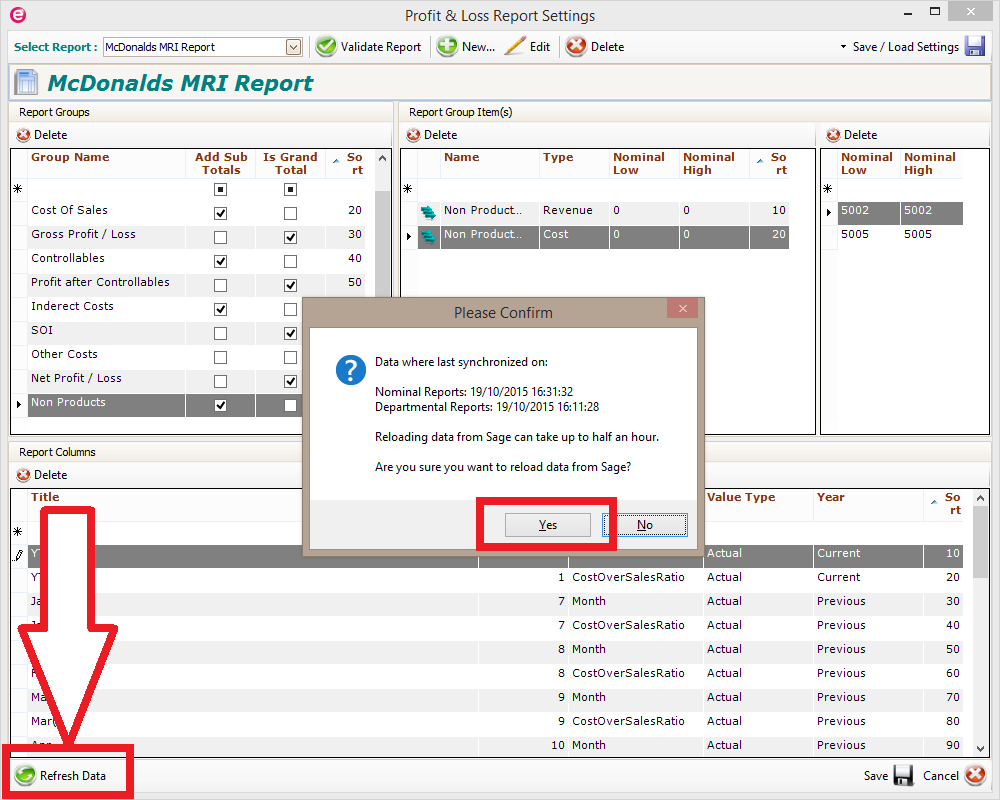This screenshot has width=1000, height=800.
Task: Click the Cancel red cross icon at bottom
Action: [975, 776]
